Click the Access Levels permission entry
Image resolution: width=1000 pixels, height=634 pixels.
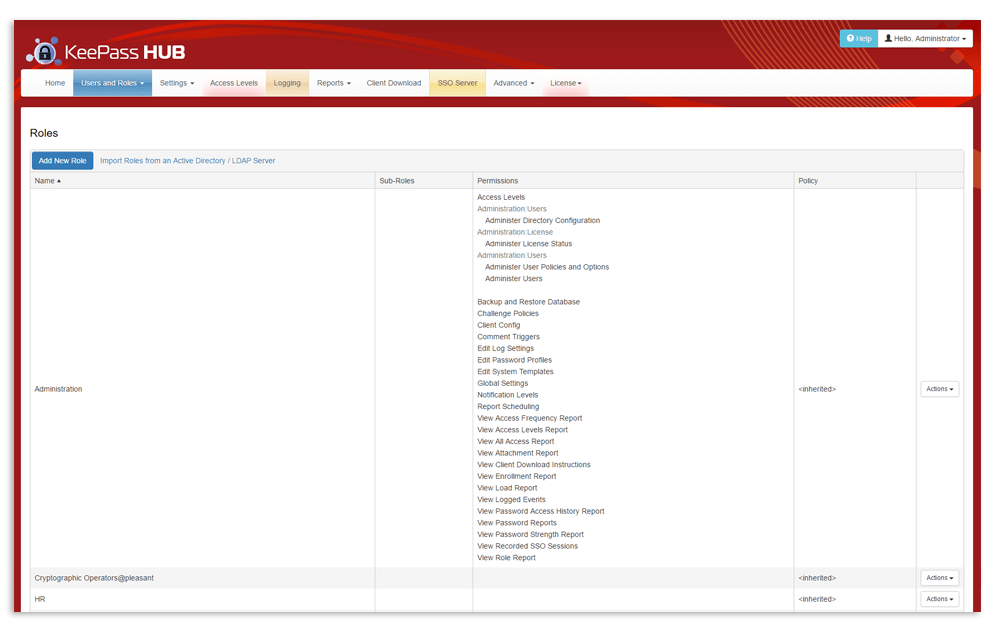pos(501,197)
